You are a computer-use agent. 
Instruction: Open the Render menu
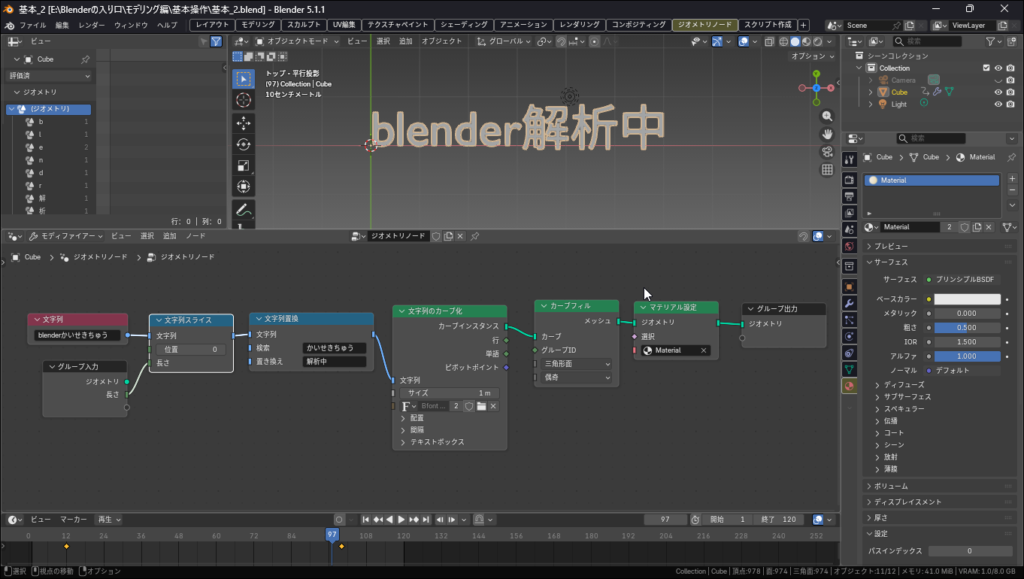[x=91, y=25]
